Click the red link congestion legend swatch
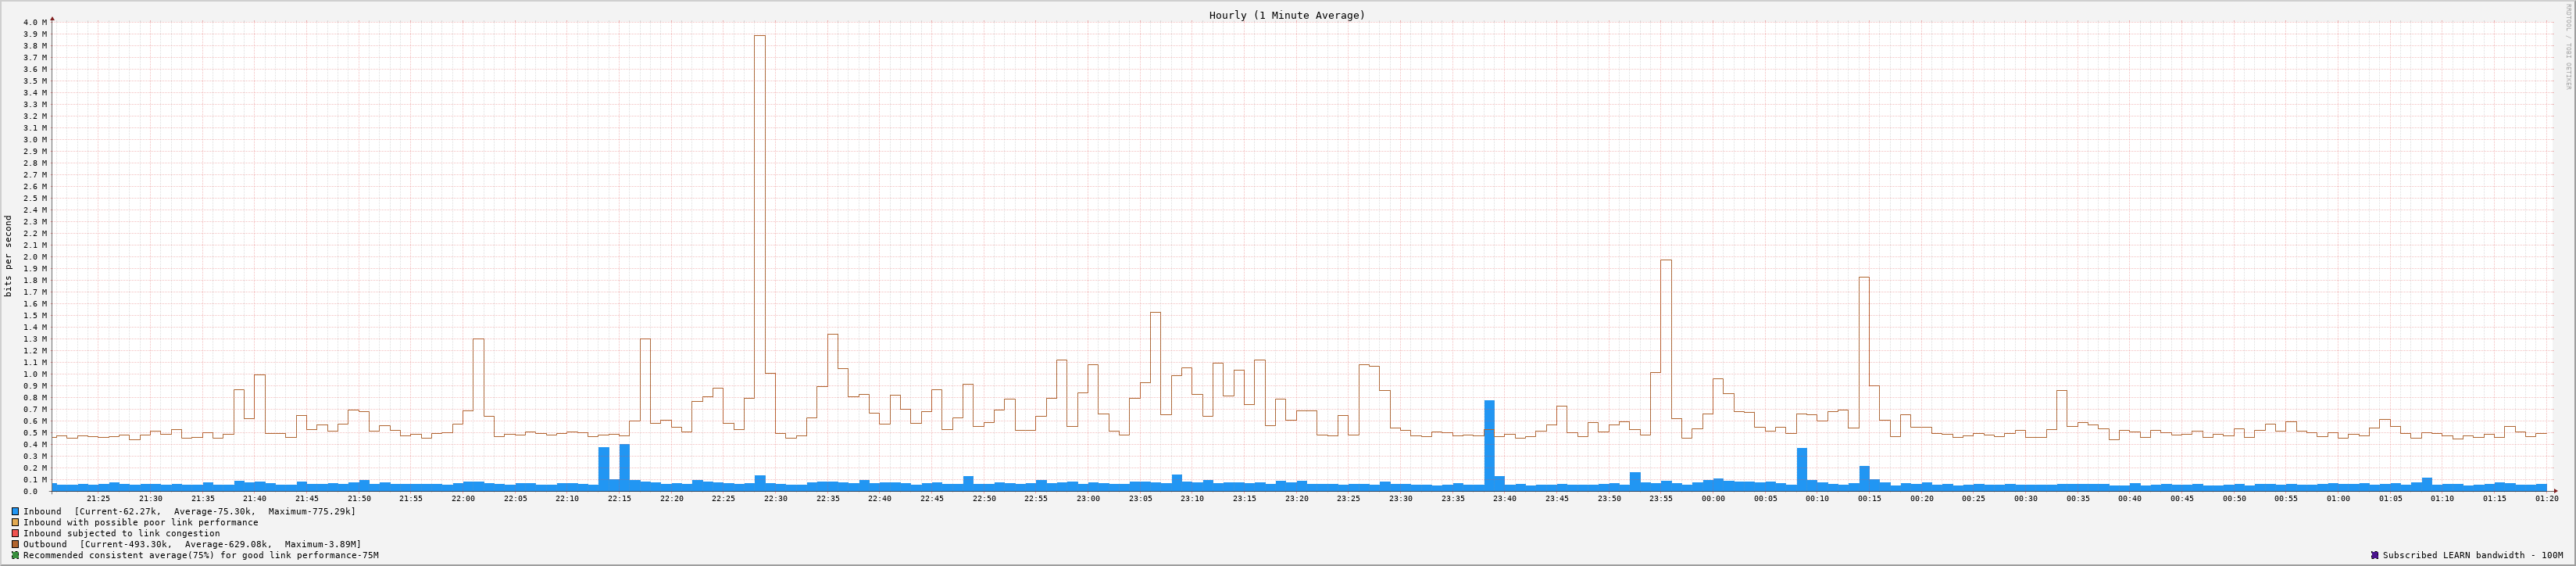 [x=15, y=533]
